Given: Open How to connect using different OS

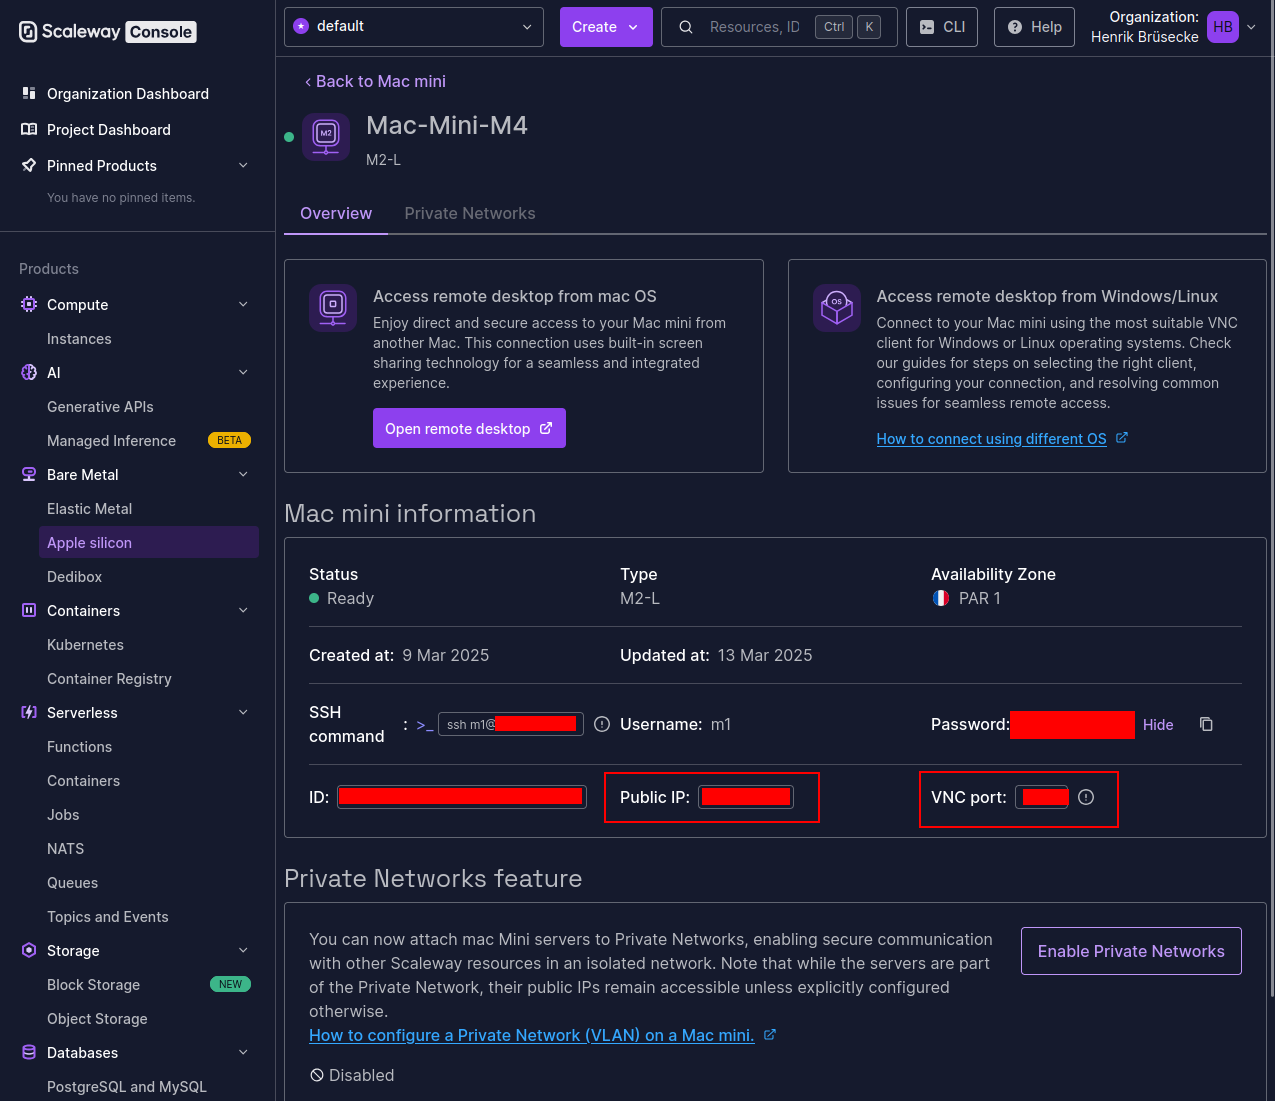Looking at the screenshot, I should point(1002,439).
